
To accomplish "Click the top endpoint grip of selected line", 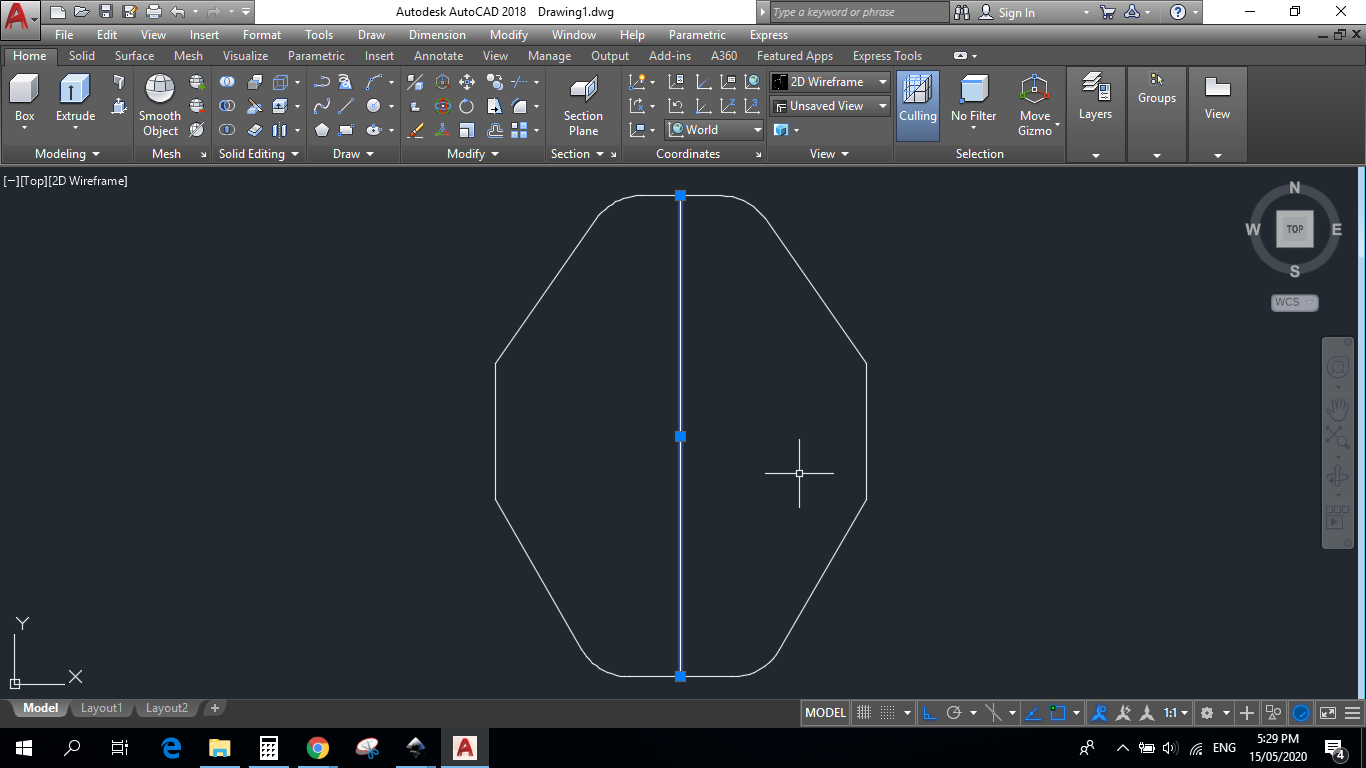I will tap(680, 195).
